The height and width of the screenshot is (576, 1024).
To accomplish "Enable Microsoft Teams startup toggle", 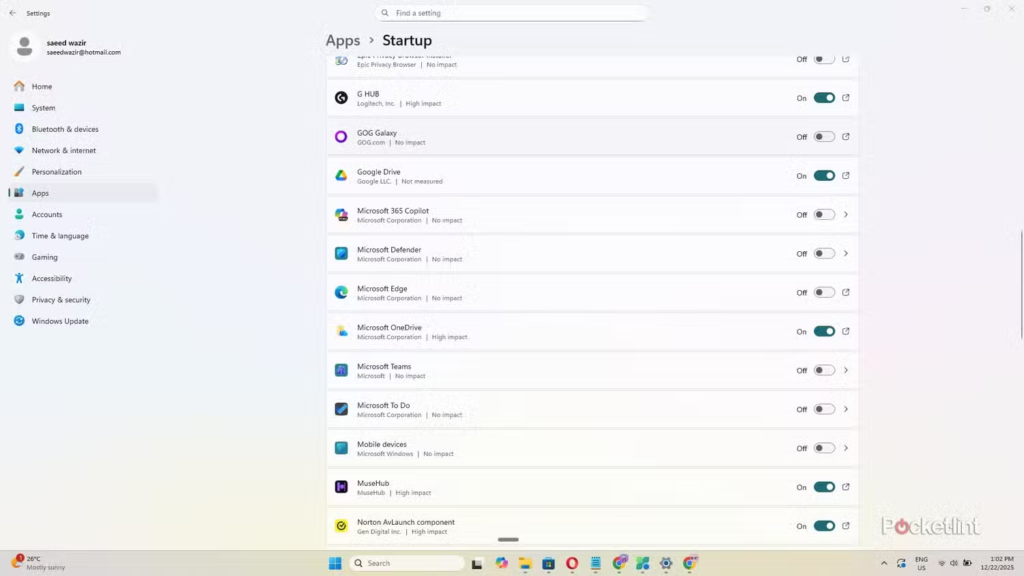I will tap(824, 370).
